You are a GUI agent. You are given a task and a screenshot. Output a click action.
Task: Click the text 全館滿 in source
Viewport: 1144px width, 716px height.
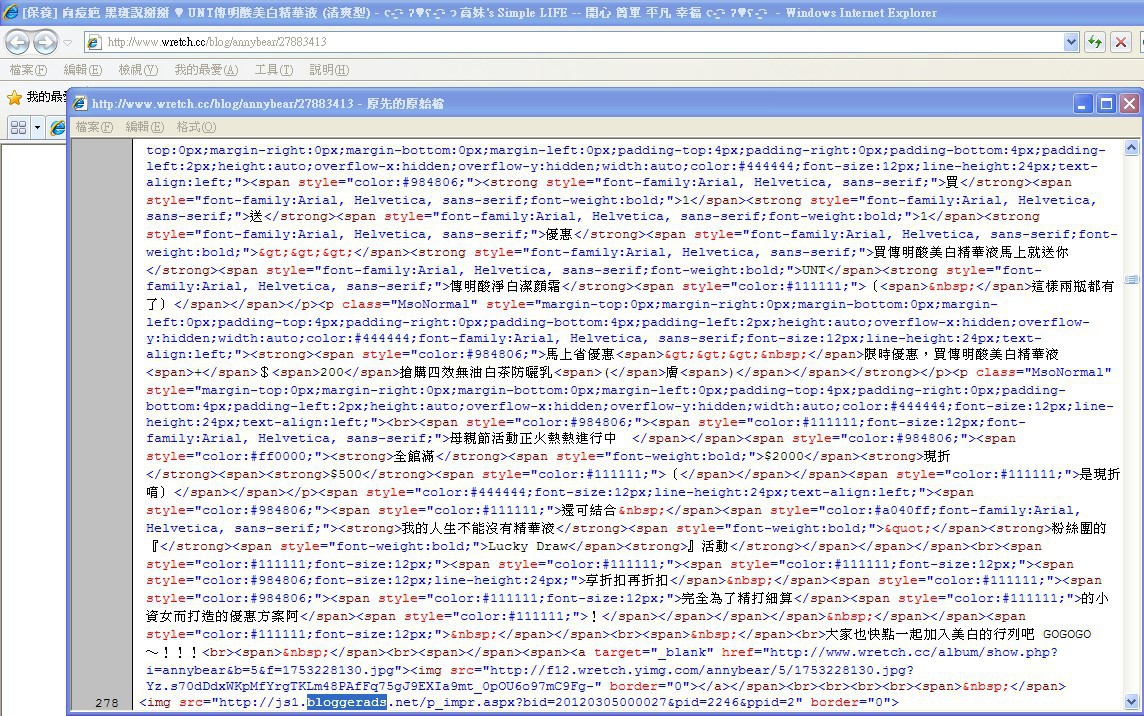point(414,456)
